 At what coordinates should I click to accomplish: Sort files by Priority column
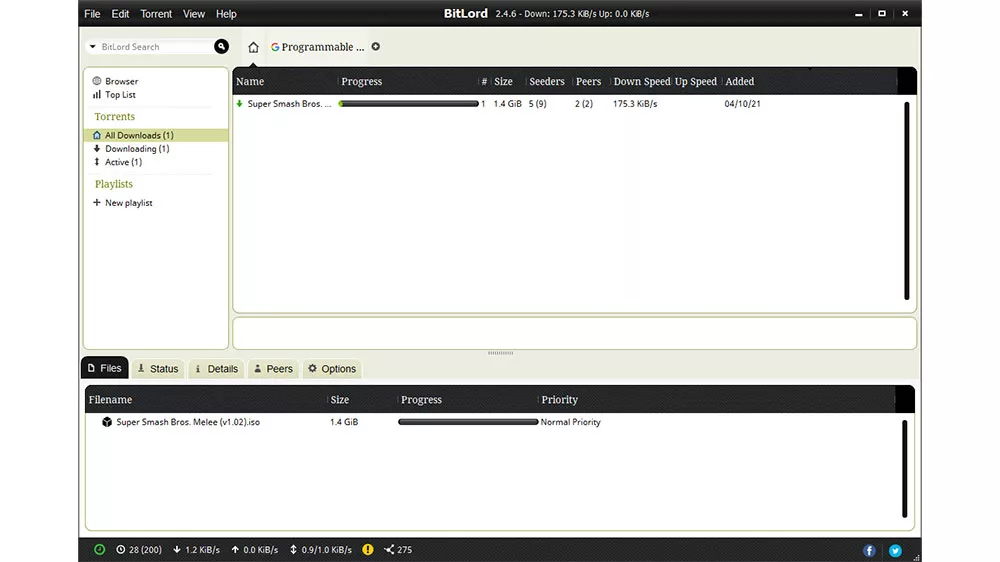560,399
